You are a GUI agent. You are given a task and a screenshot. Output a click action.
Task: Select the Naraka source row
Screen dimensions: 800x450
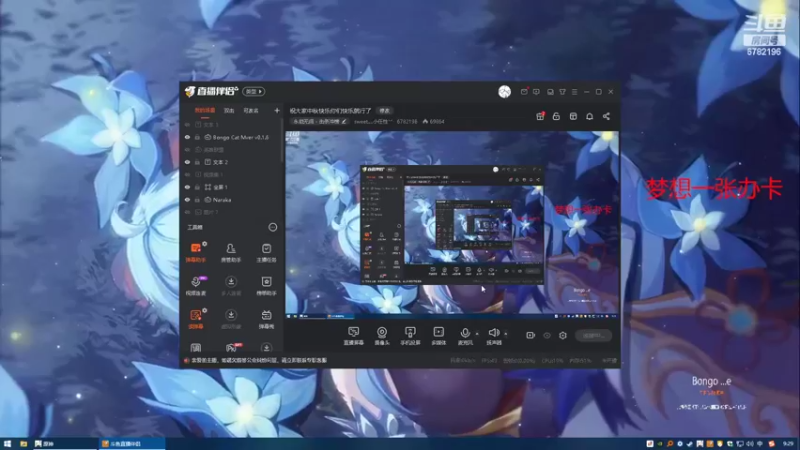[232, 200]
